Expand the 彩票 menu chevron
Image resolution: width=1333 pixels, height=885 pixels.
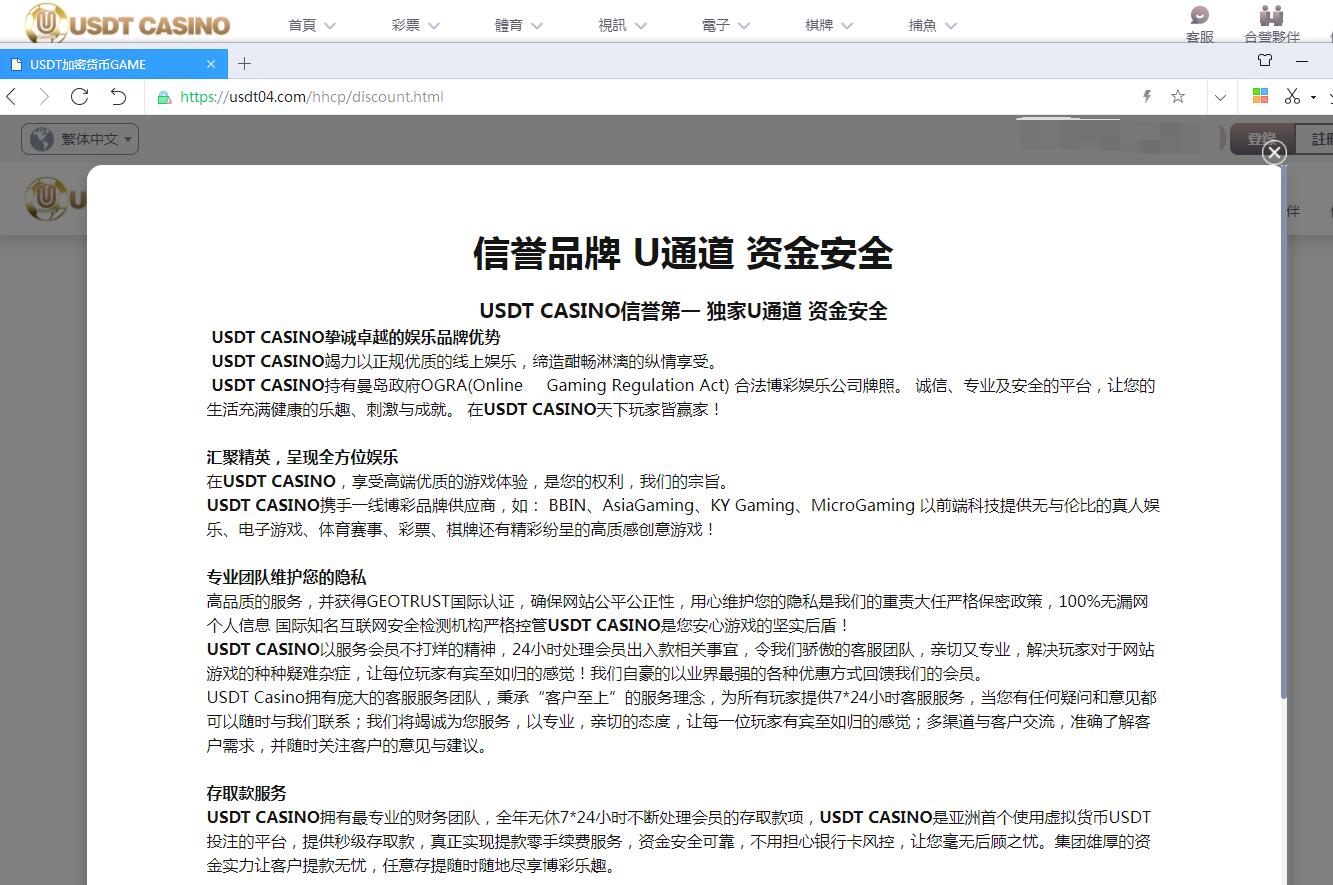434,26
